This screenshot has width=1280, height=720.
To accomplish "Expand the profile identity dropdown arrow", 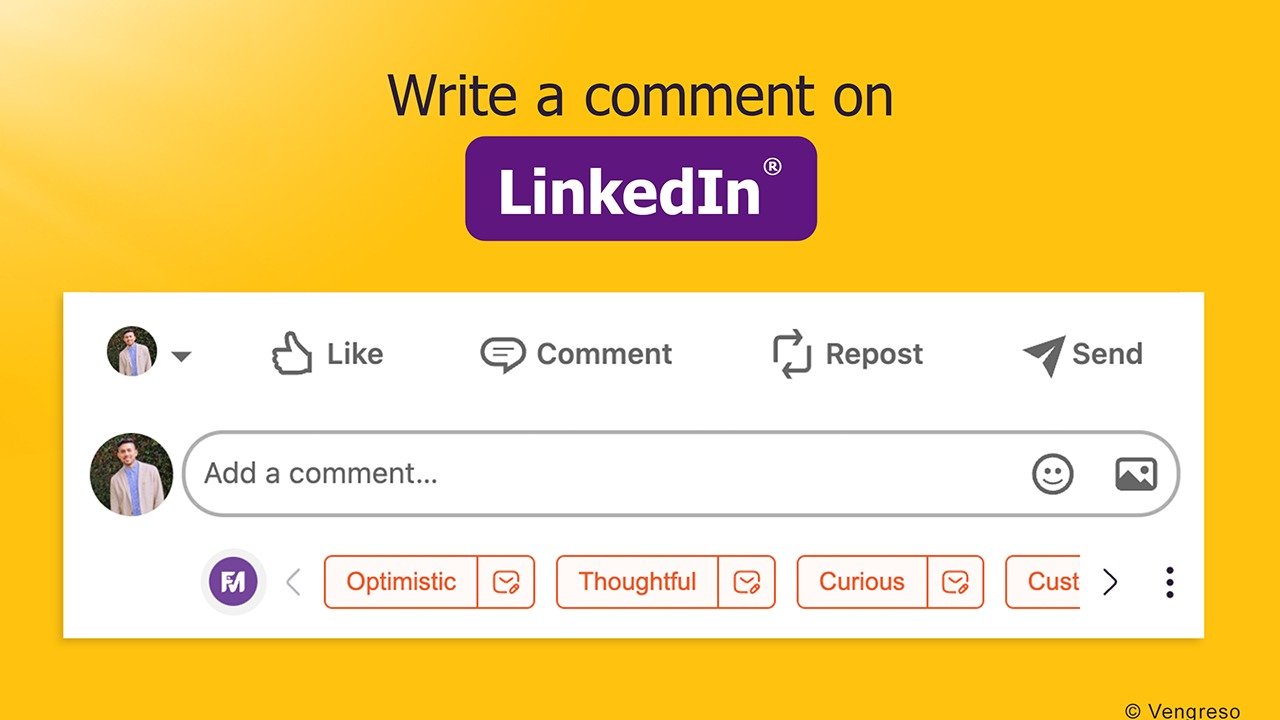I will pyautogui.click(x=181, y=356).
